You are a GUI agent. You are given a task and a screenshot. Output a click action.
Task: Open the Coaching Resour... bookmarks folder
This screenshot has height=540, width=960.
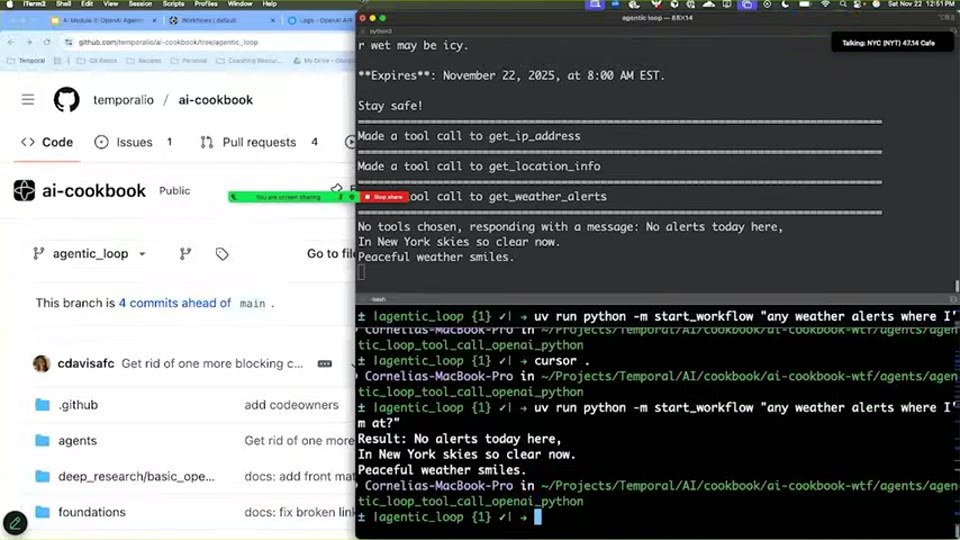[x=249, y=61]
